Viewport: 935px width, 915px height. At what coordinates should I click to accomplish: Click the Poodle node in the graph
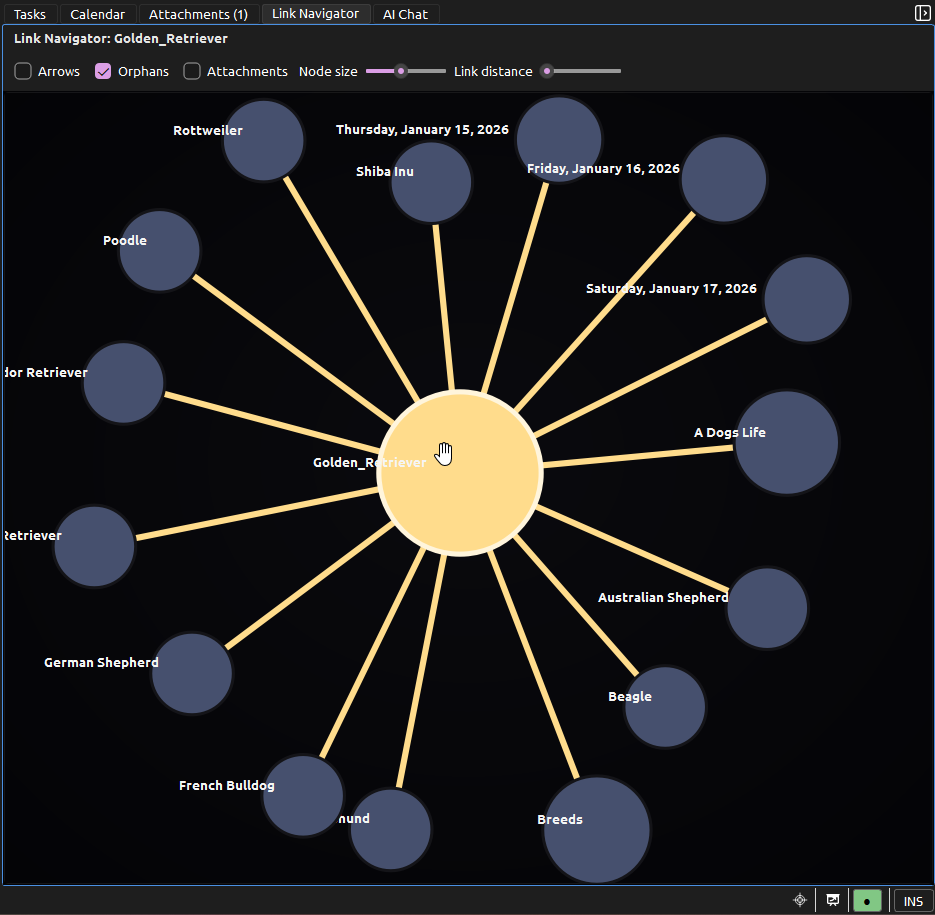click(x=159, y=251)
